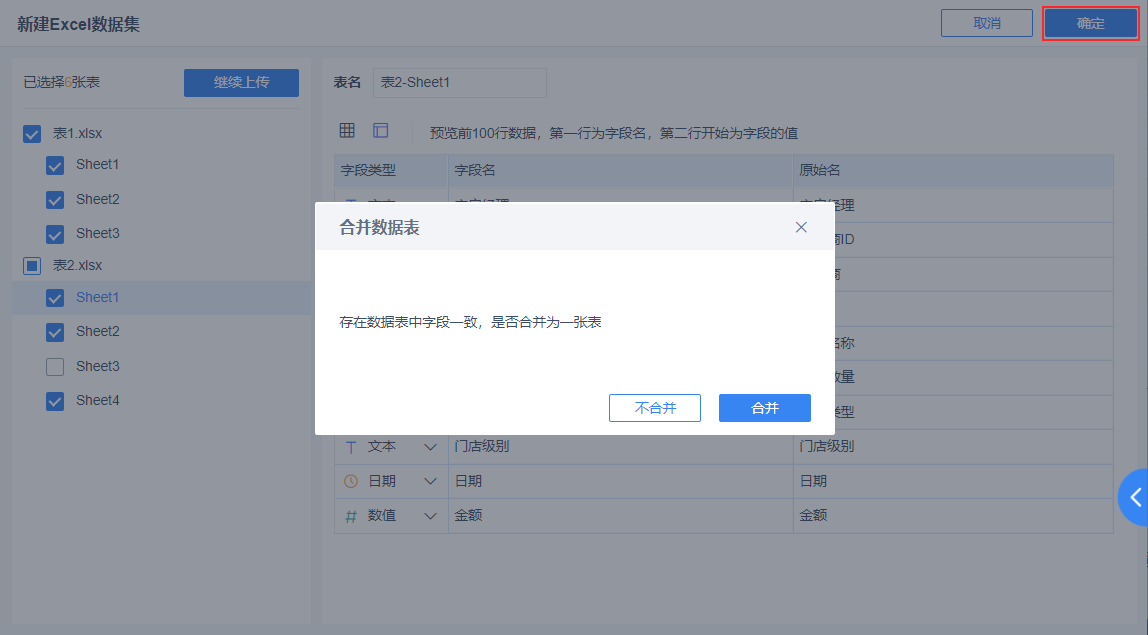Screen dimensions: 1148x635
Task: Check the Sheet3 checkbox under 表2.xlsx
Action: [55, 366]
